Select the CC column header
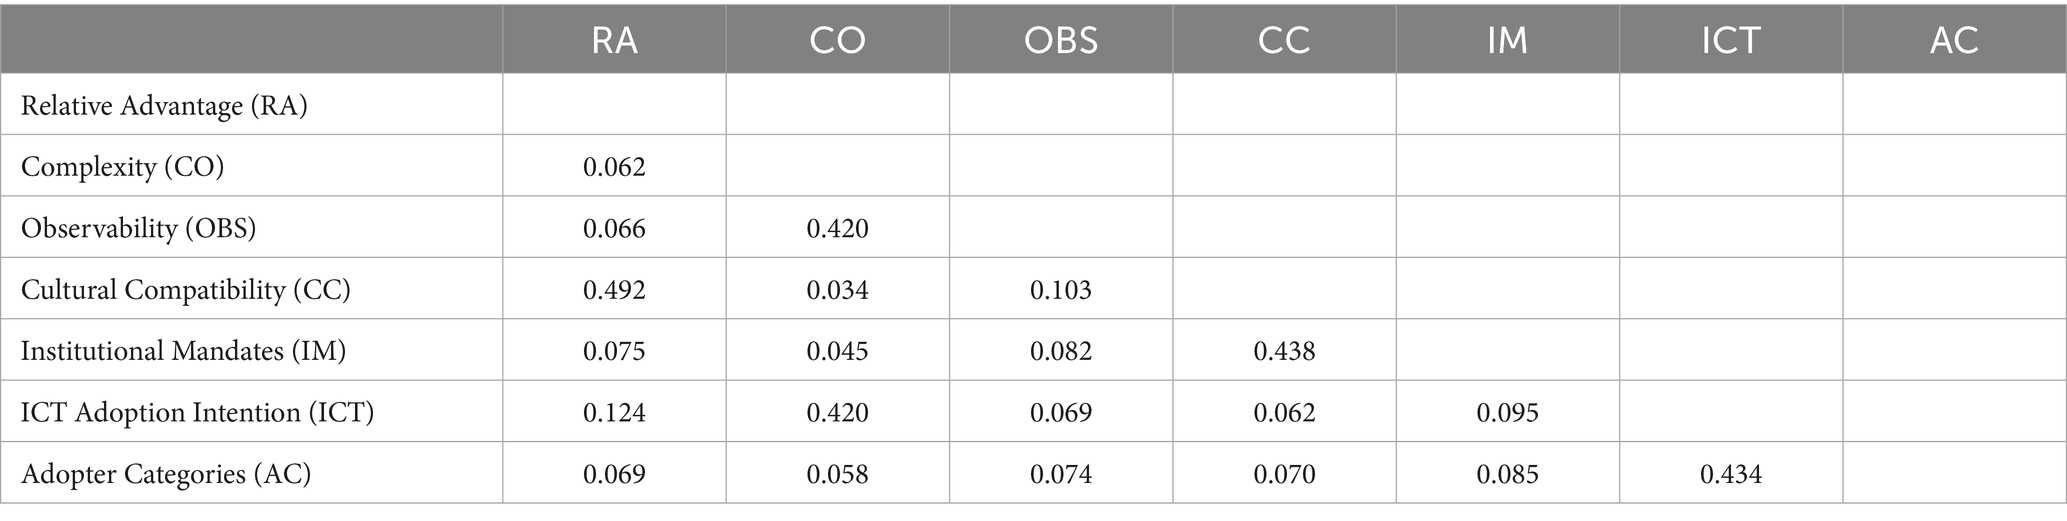This screenshot has width=2067, height=521. pyautogui.click(x=1284, y=41)
